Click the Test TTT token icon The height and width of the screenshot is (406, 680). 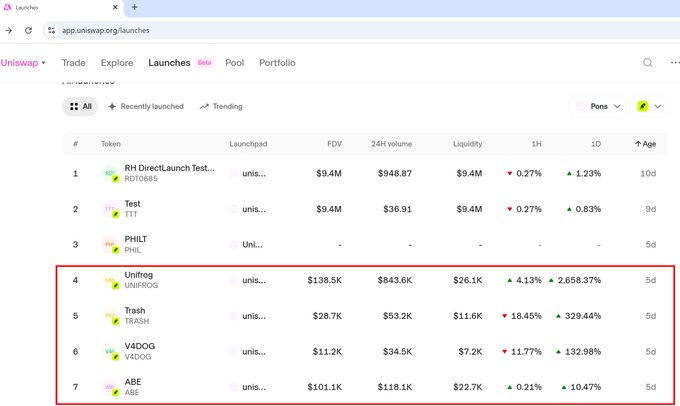pos(110,209)
